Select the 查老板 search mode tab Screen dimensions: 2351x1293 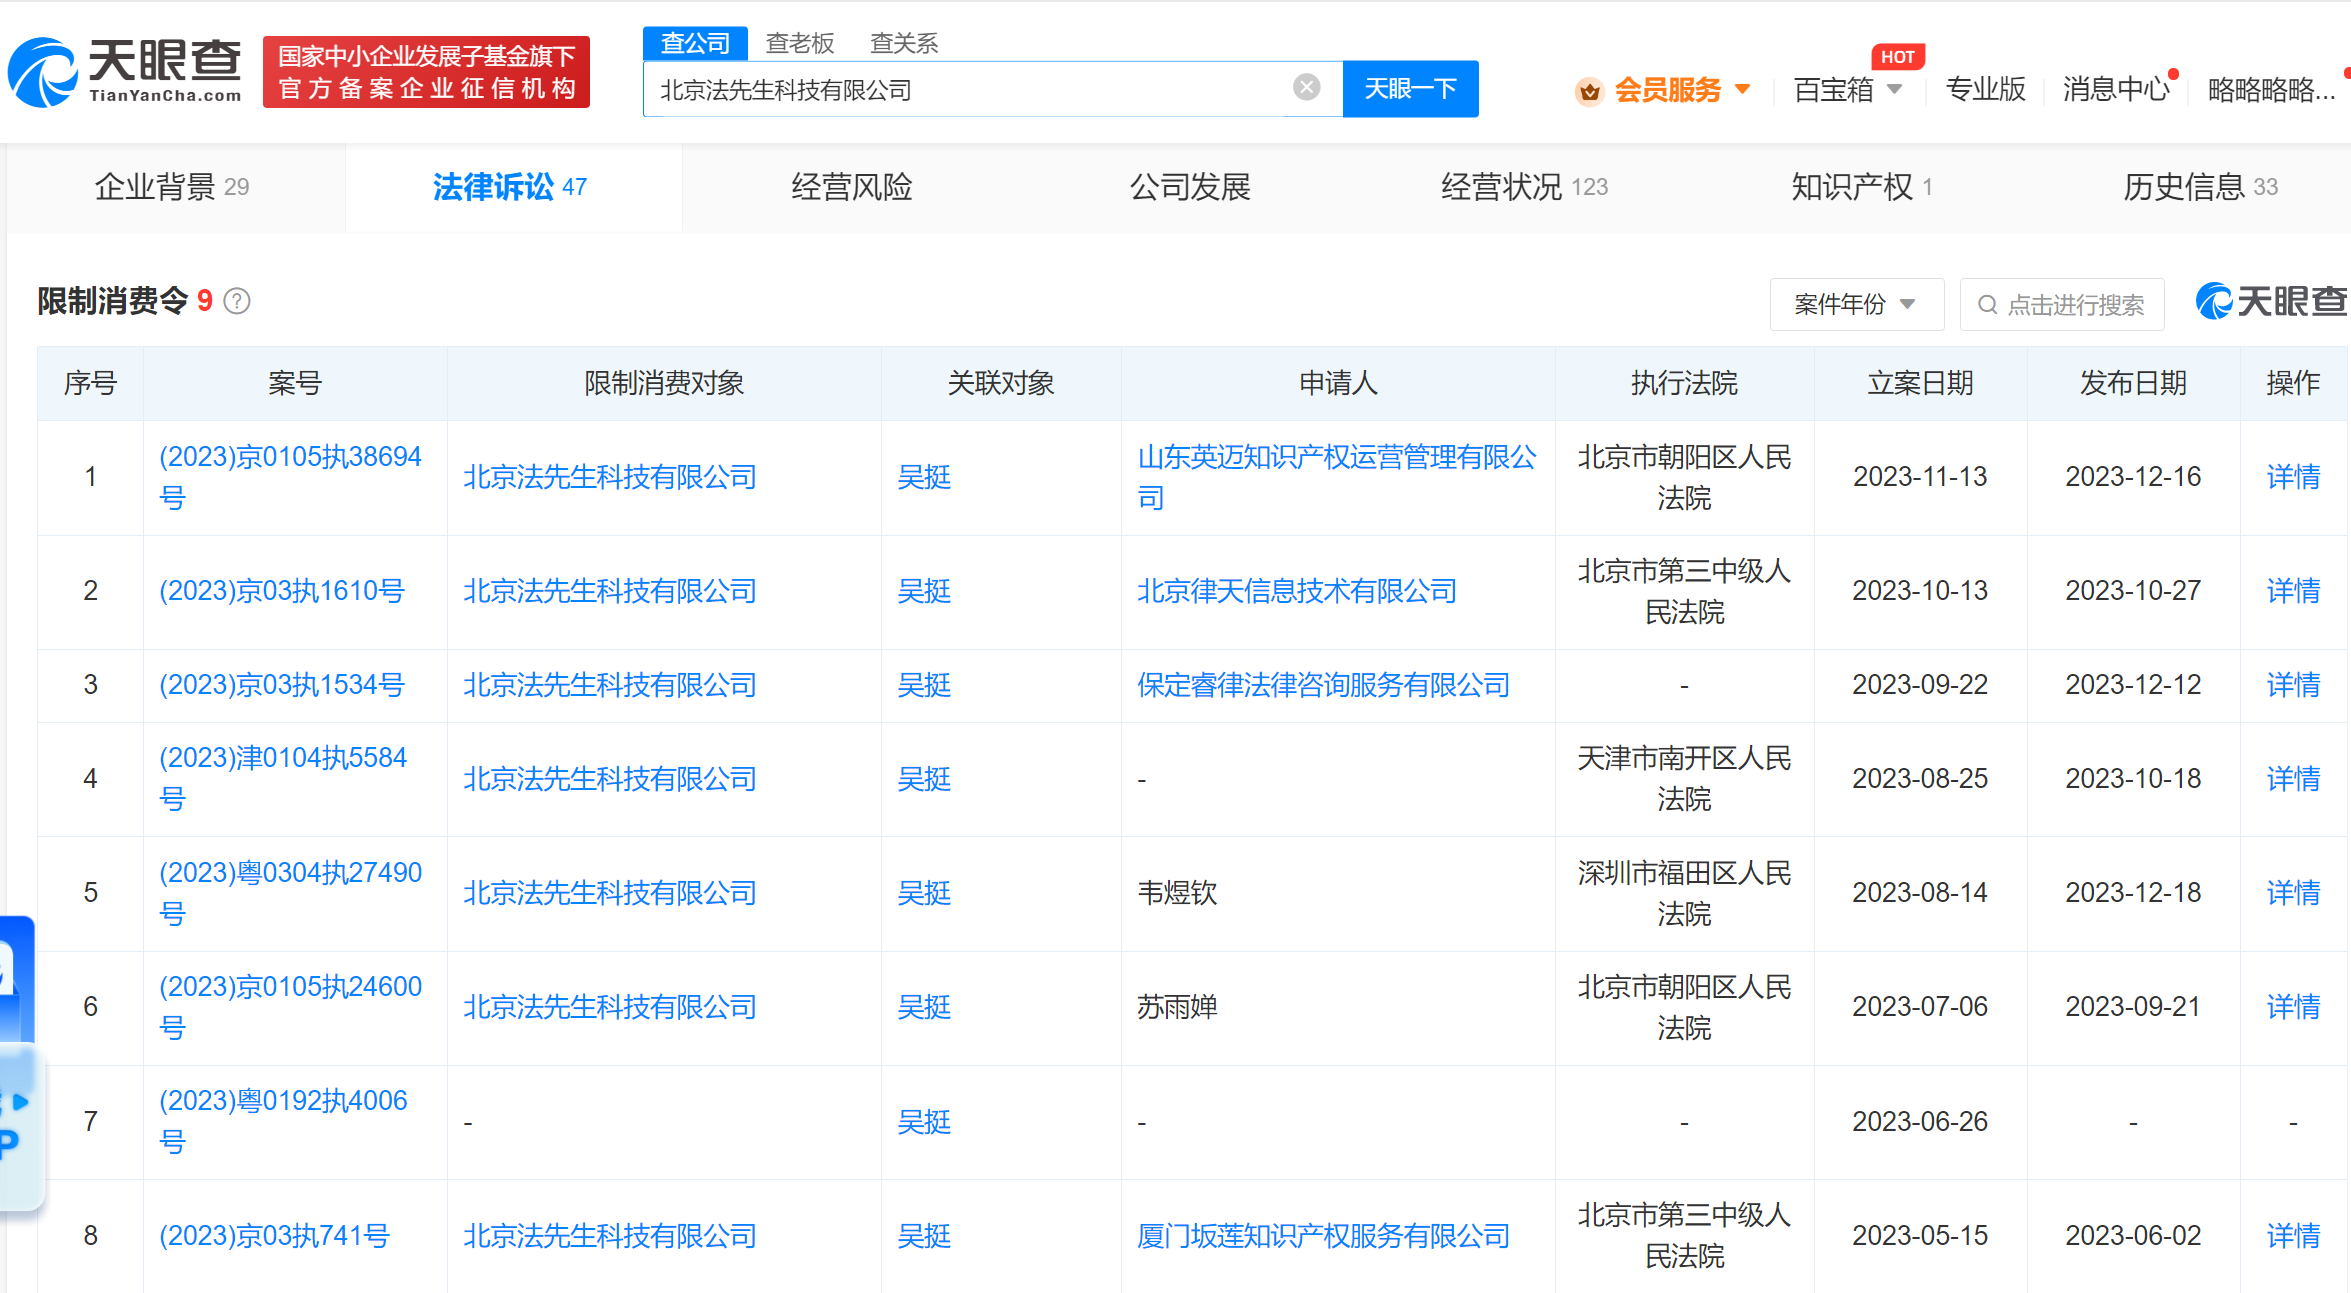coord(799,43)
